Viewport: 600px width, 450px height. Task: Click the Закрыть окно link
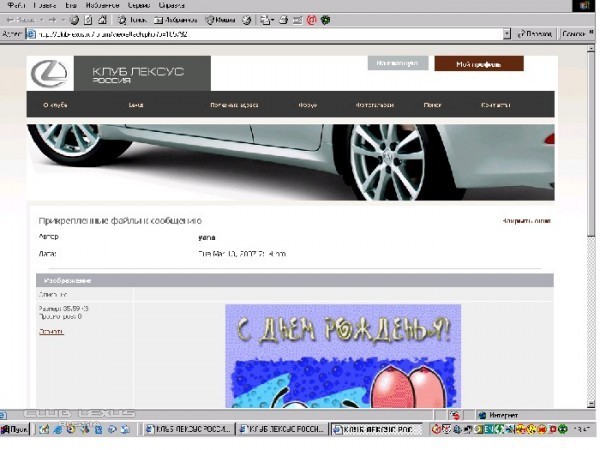point(526,220)
